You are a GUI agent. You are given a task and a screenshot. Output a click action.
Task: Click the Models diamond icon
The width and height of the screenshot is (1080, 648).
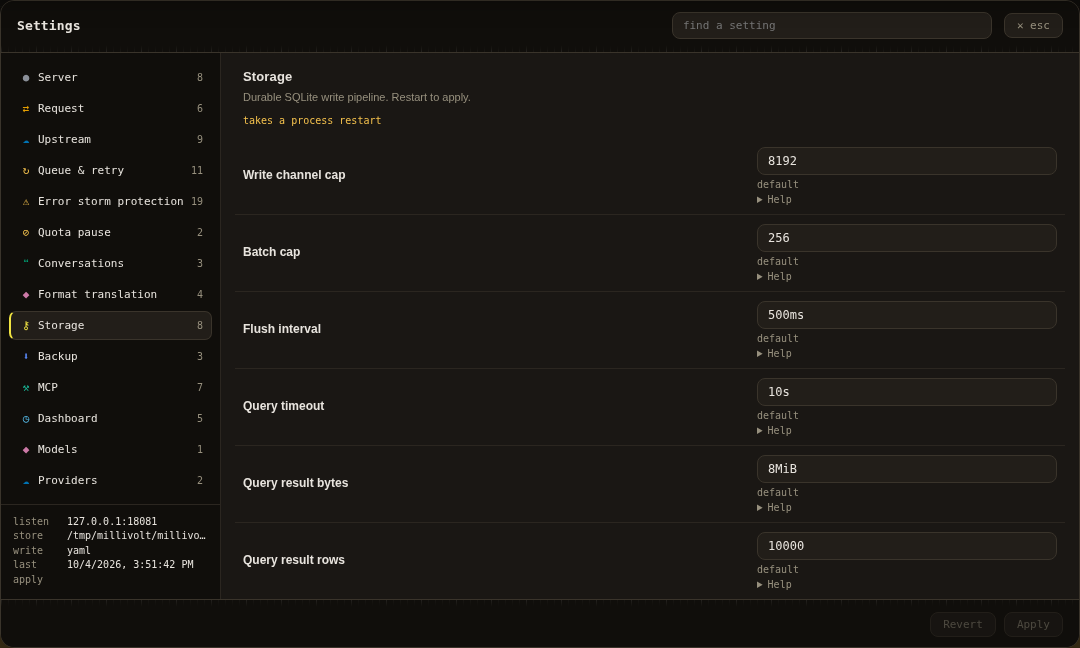[26, 450]
